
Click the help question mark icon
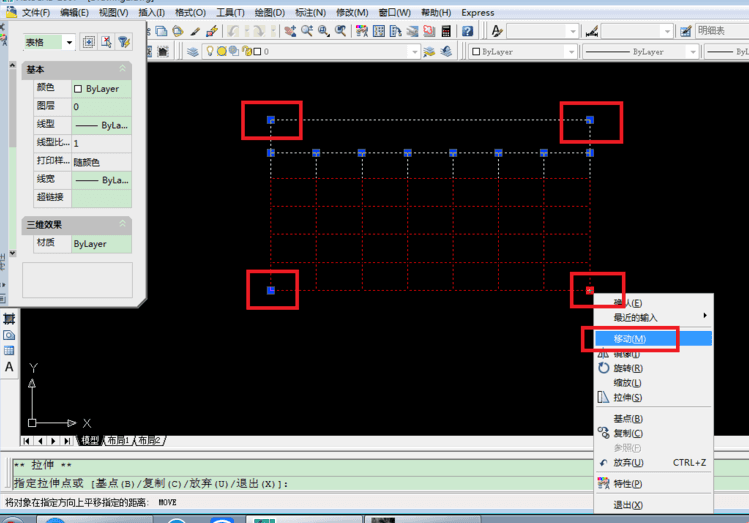pyautogui.click(x=467, y=32)
